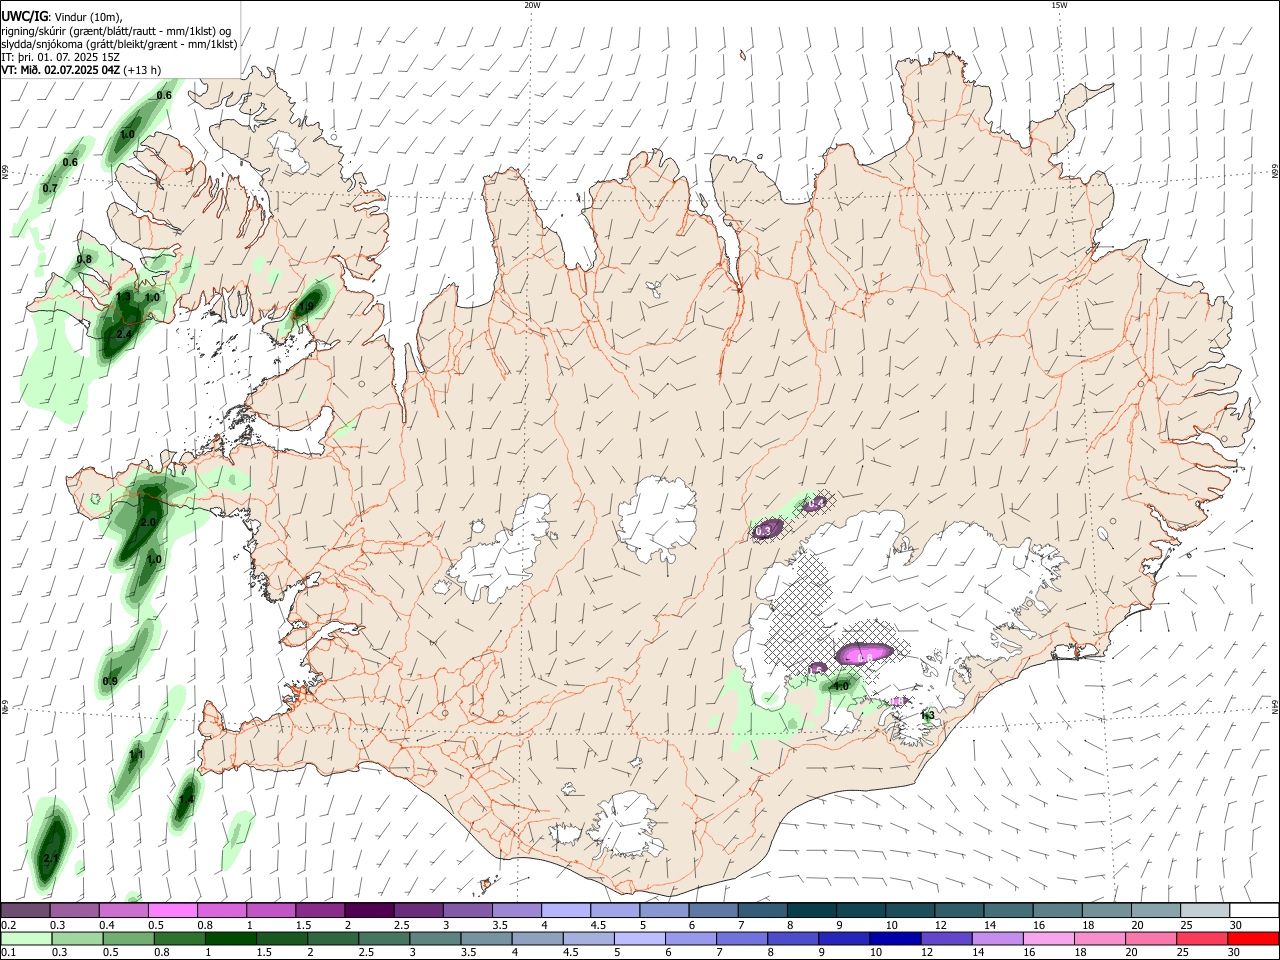The height and width of the screenshot is (960, 1280).
Task: Select the pale lavender snow swatch between 4 and 4.5
Action: tap(564, 910)
